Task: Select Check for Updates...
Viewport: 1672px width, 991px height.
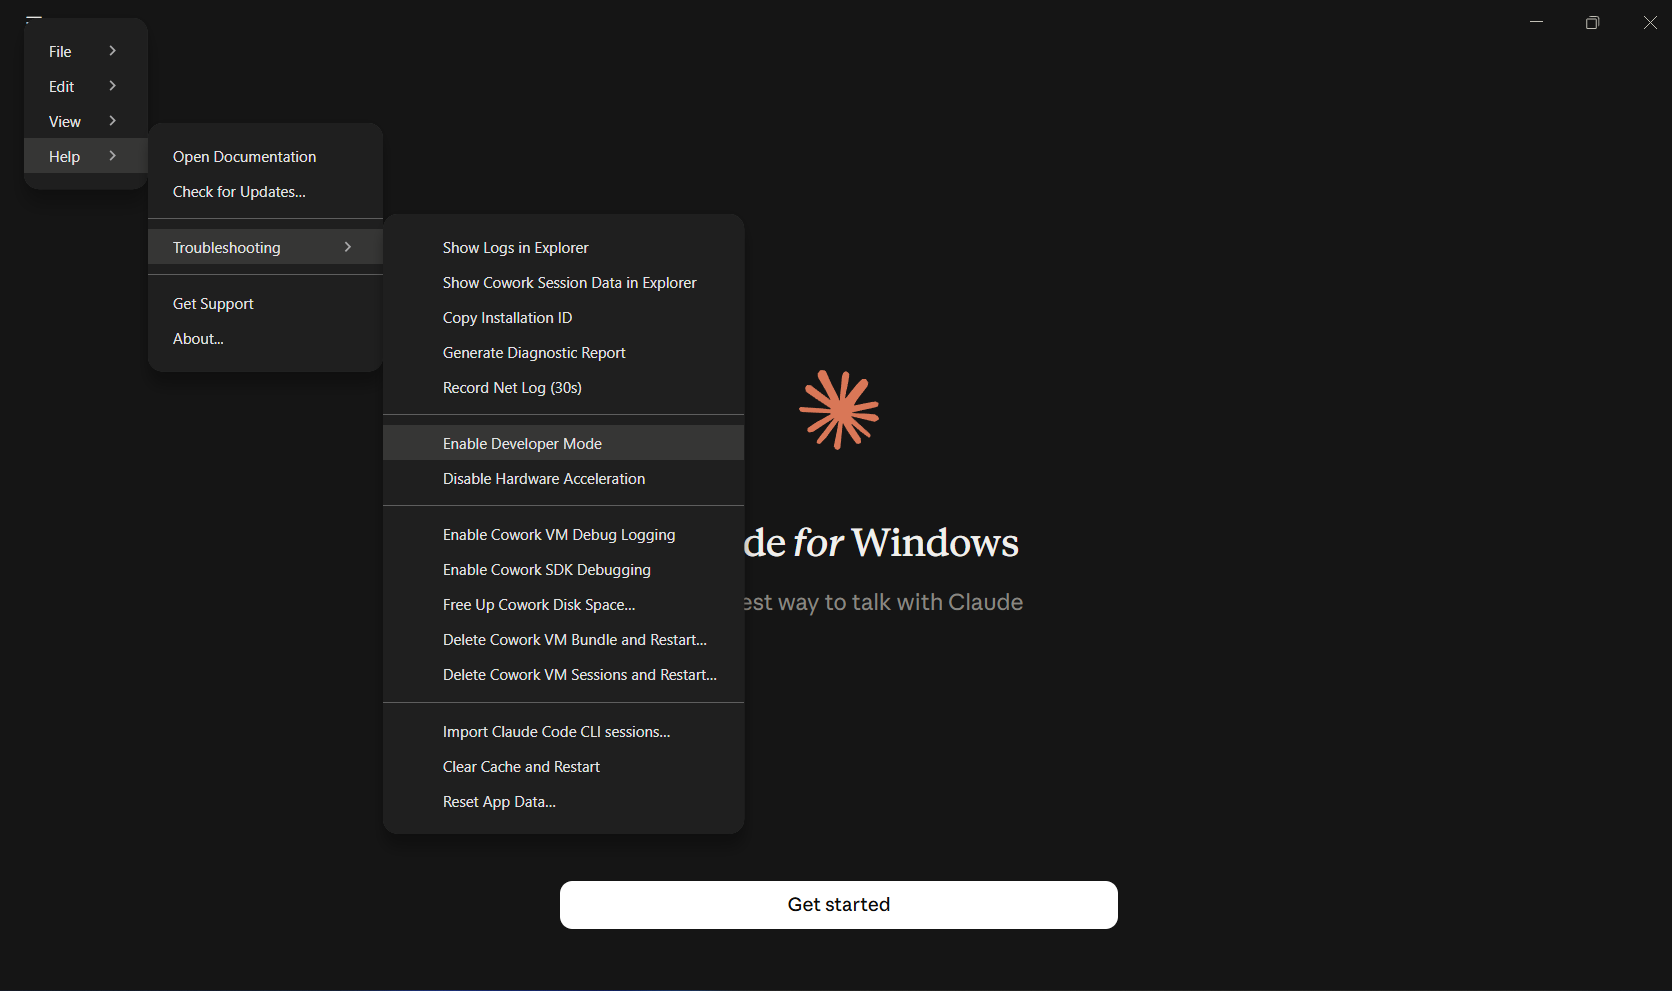Action: click(265, 191)
